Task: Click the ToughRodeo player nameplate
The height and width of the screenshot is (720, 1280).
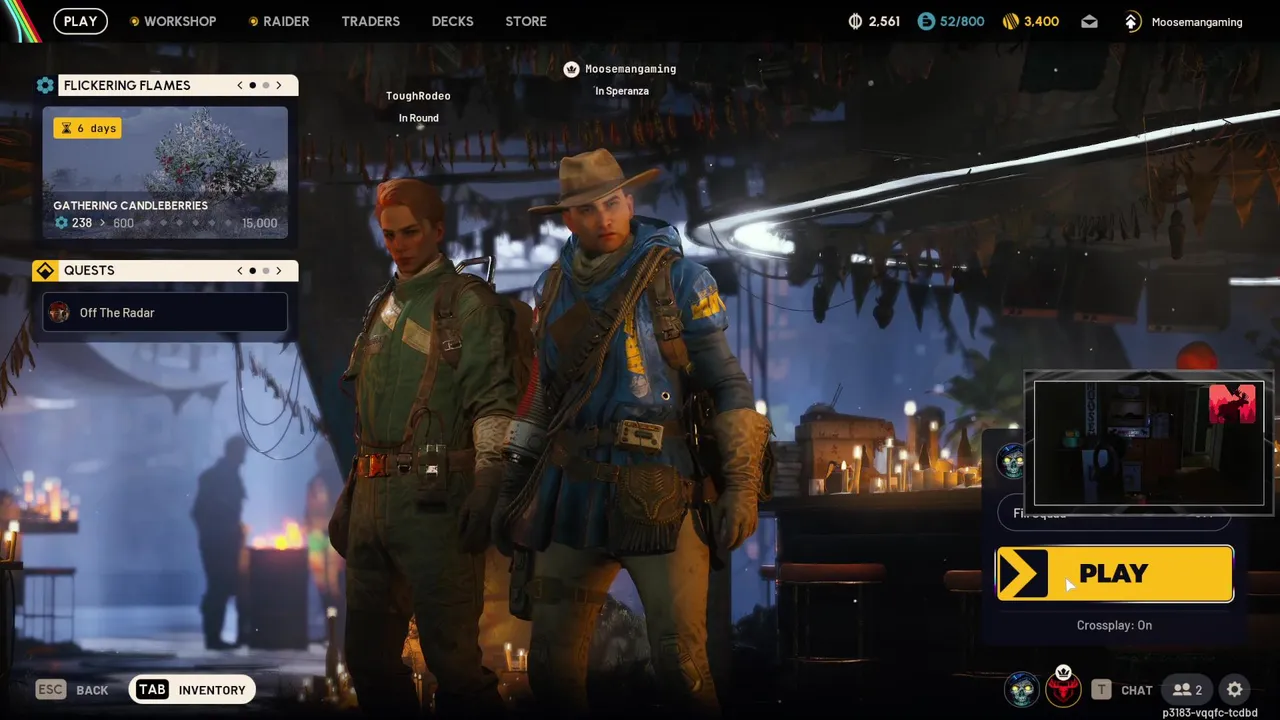Action: pyautogui.click(x=418, y=96)
